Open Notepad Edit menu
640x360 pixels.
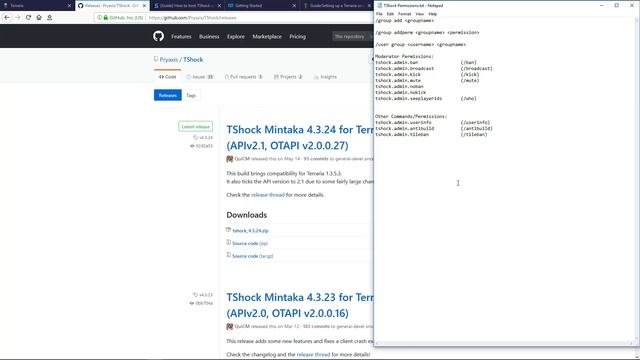[x=390, y=14]
